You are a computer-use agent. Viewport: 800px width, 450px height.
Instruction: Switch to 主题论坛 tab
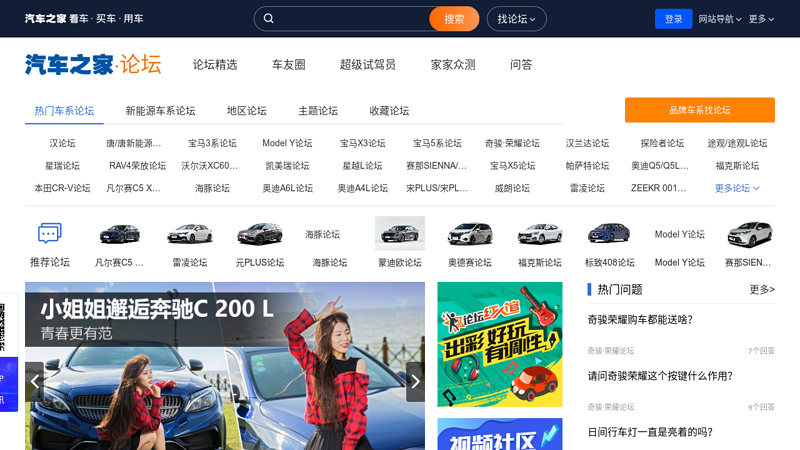point(318,111)
